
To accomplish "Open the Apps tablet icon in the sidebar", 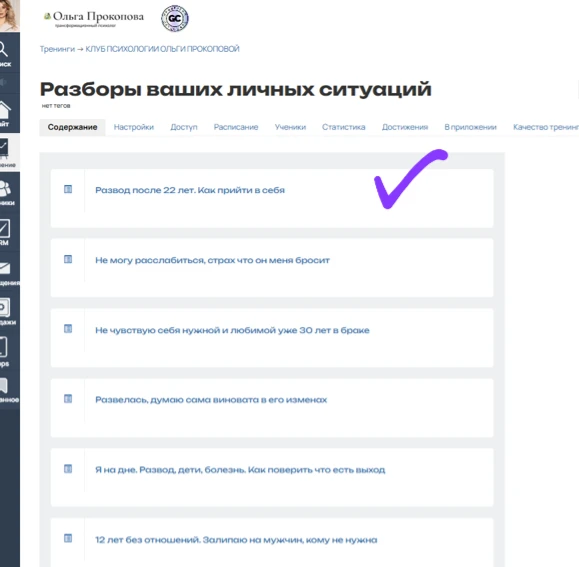I will (4, 347).
